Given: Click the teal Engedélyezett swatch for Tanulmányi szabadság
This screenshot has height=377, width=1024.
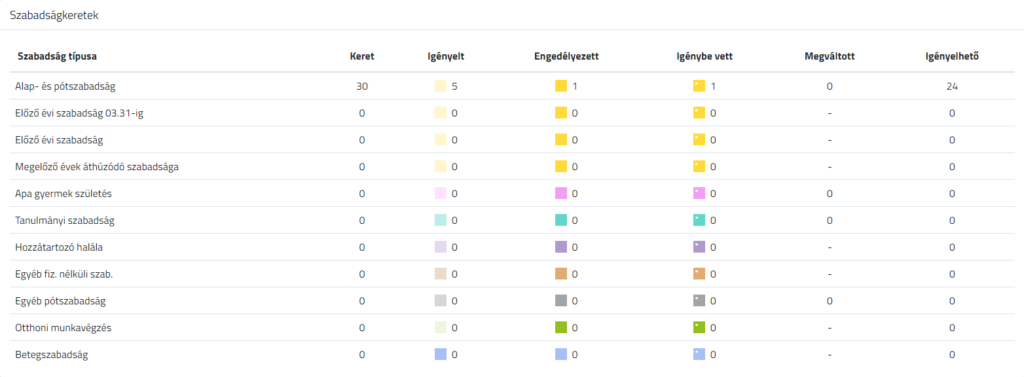Looking at the screenshot, I should tap(560, 221).
